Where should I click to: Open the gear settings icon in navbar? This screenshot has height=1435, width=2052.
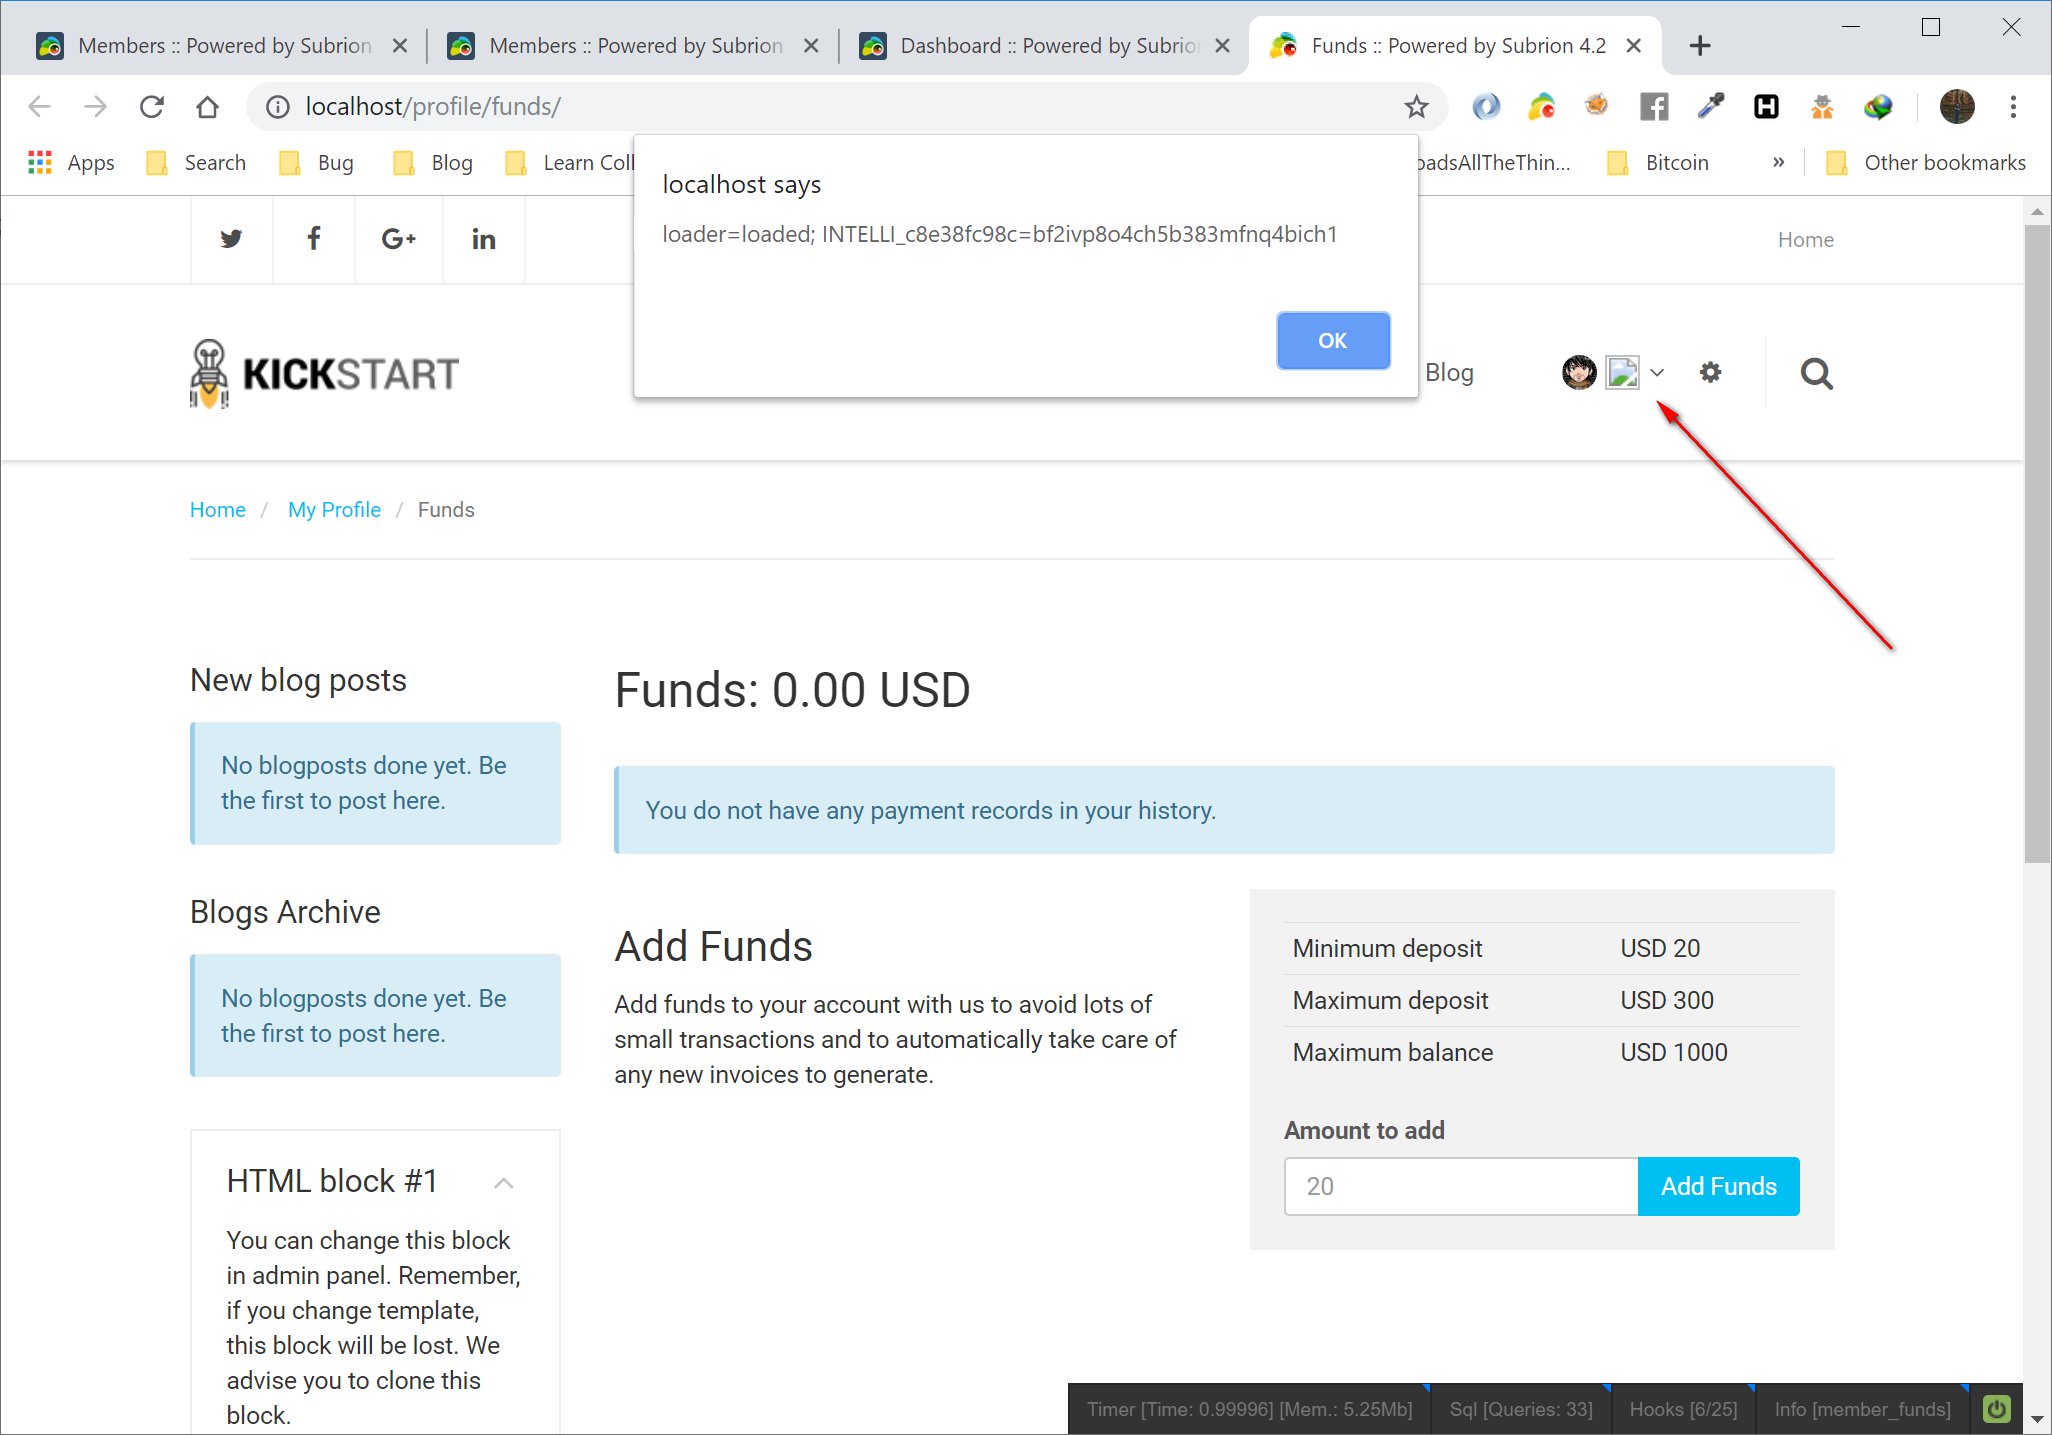tap(1710, 373)
